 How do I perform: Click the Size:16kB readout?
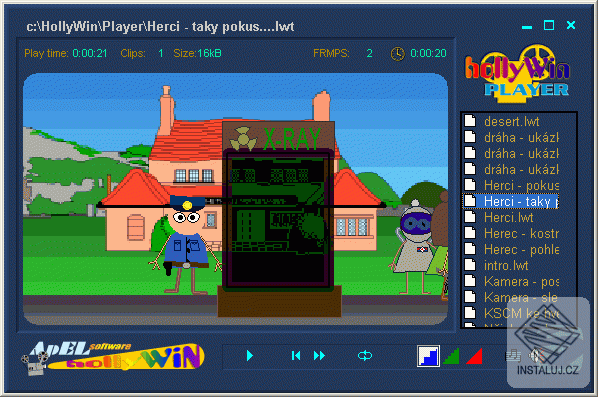[x=197, y=53]
